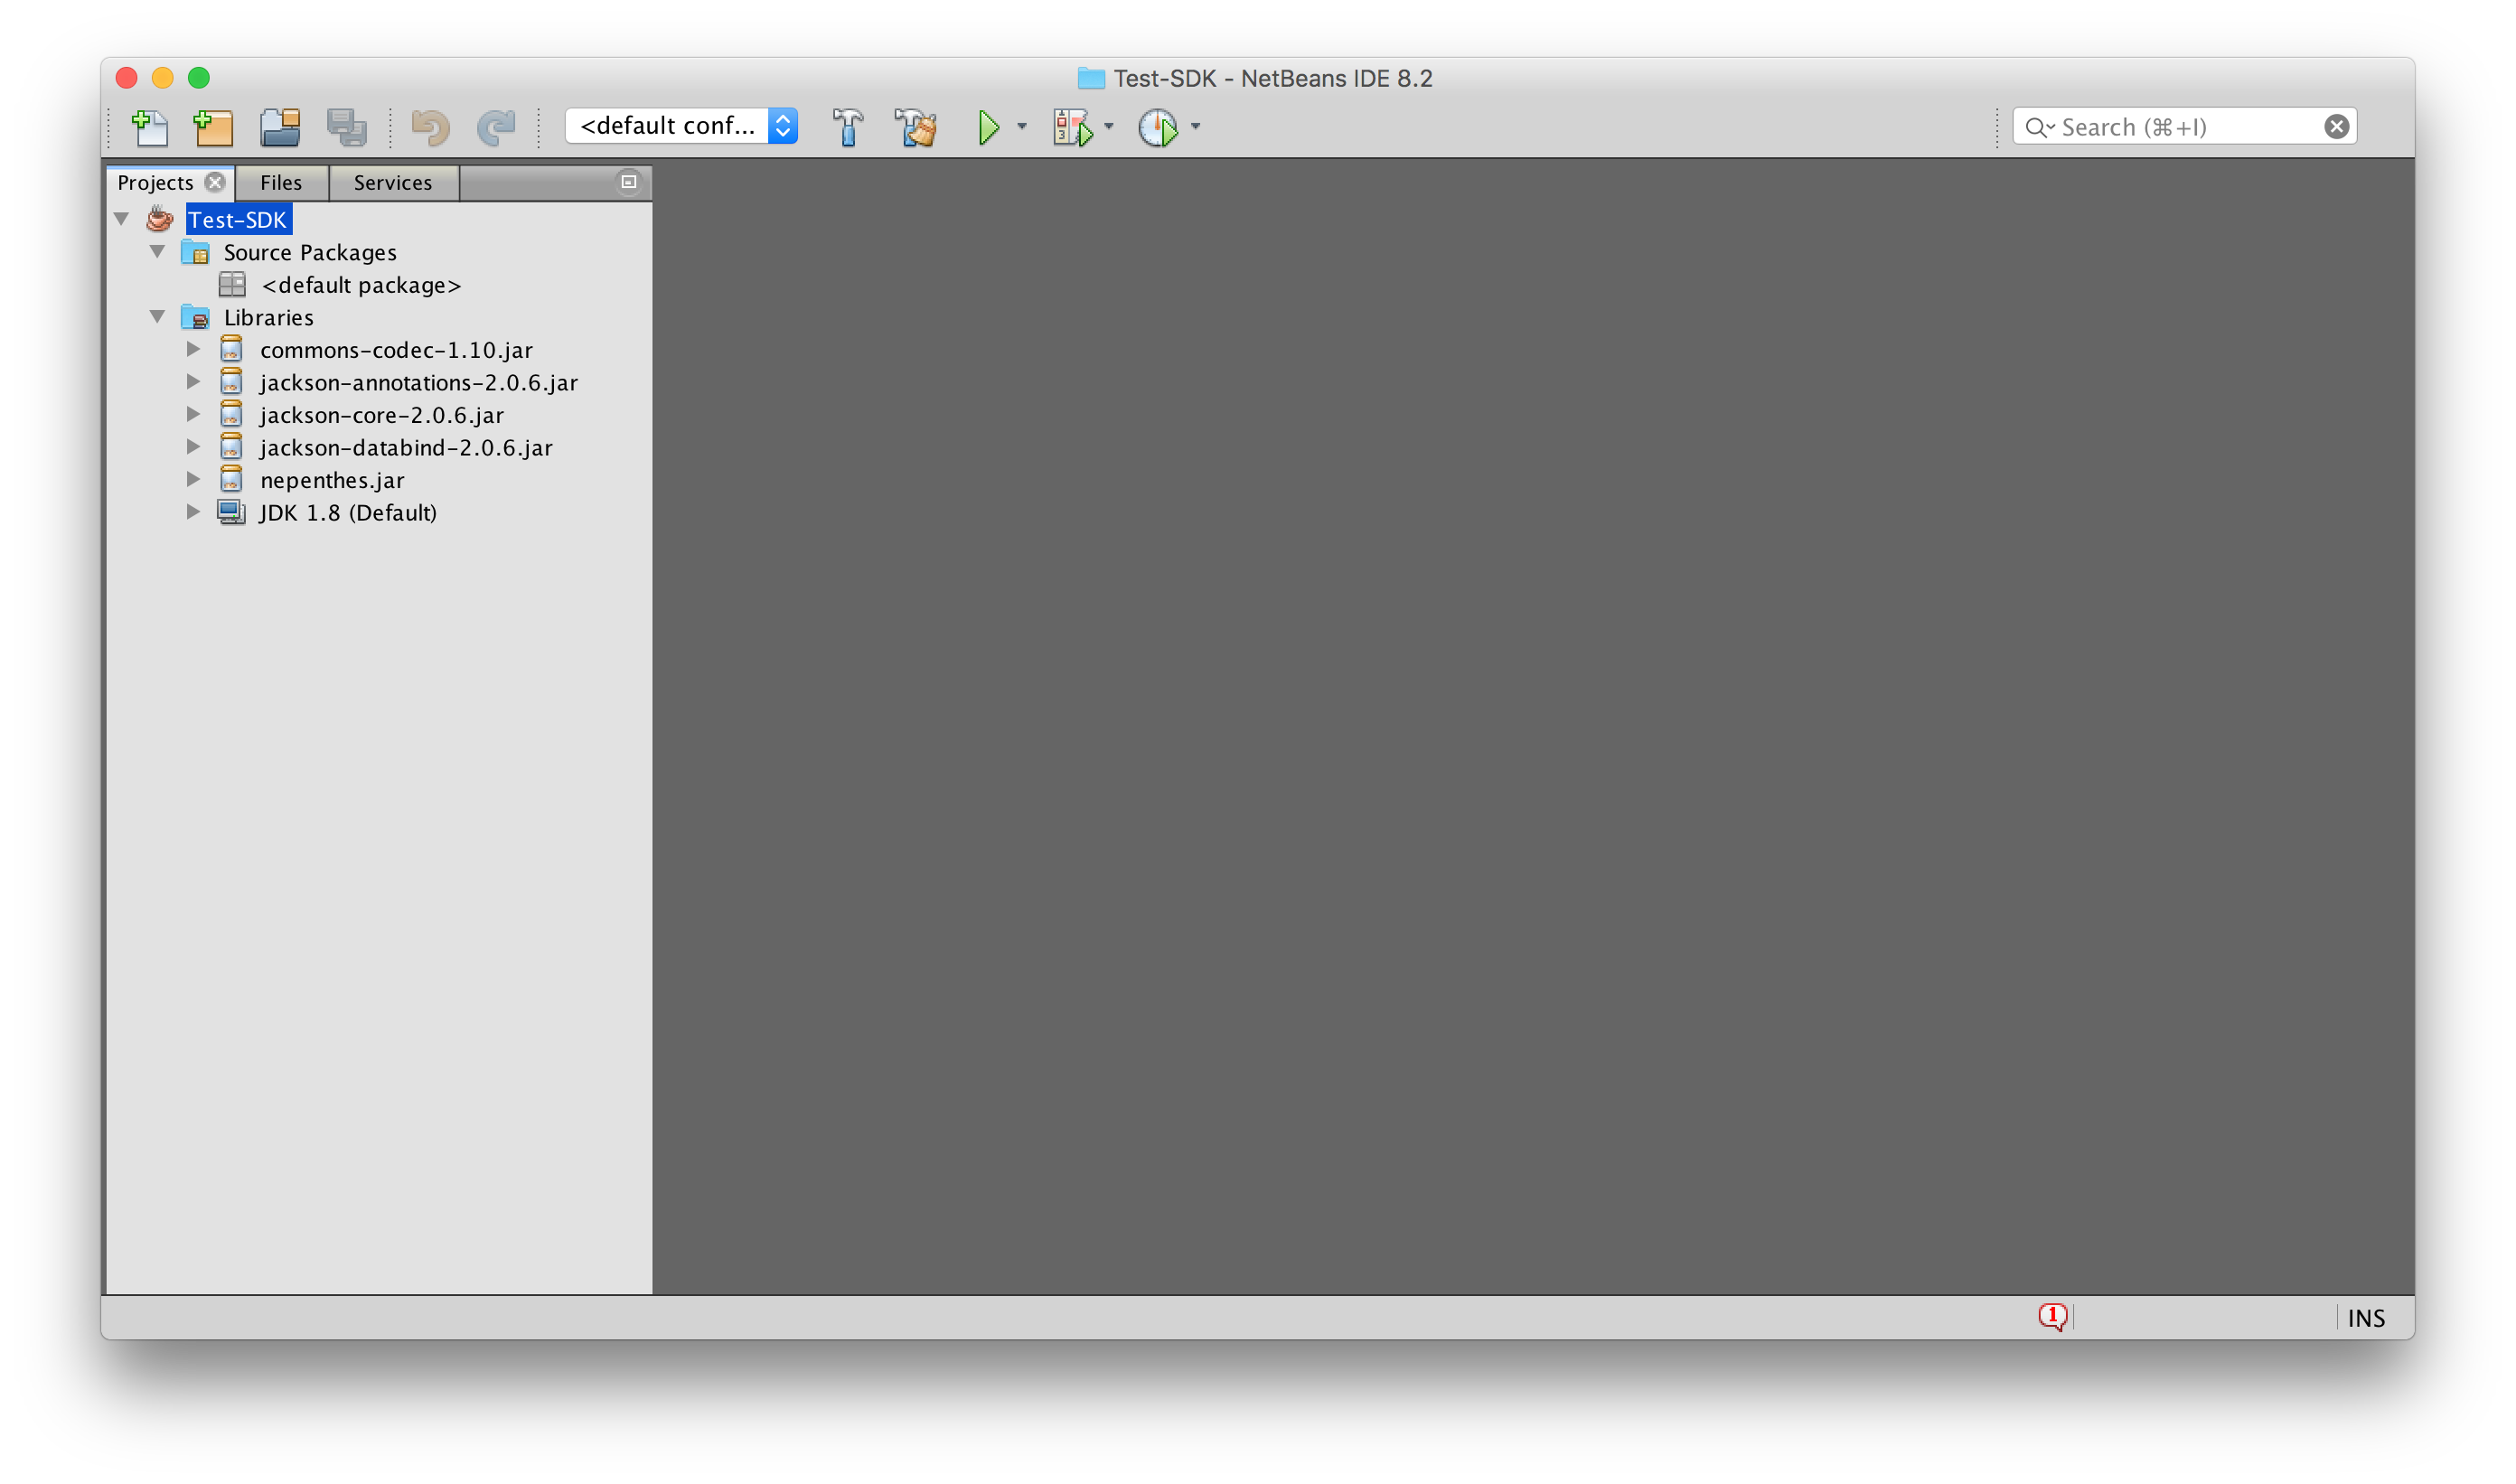Collapse the Libraries node

[x=158, y=317]
